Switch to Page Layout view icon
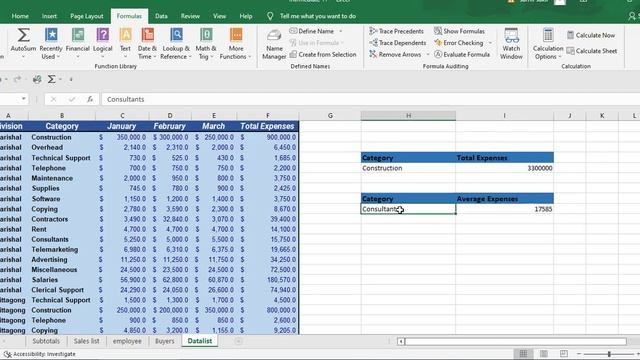The height and width of the screenshot is (360, 640). tap(544, 353)
